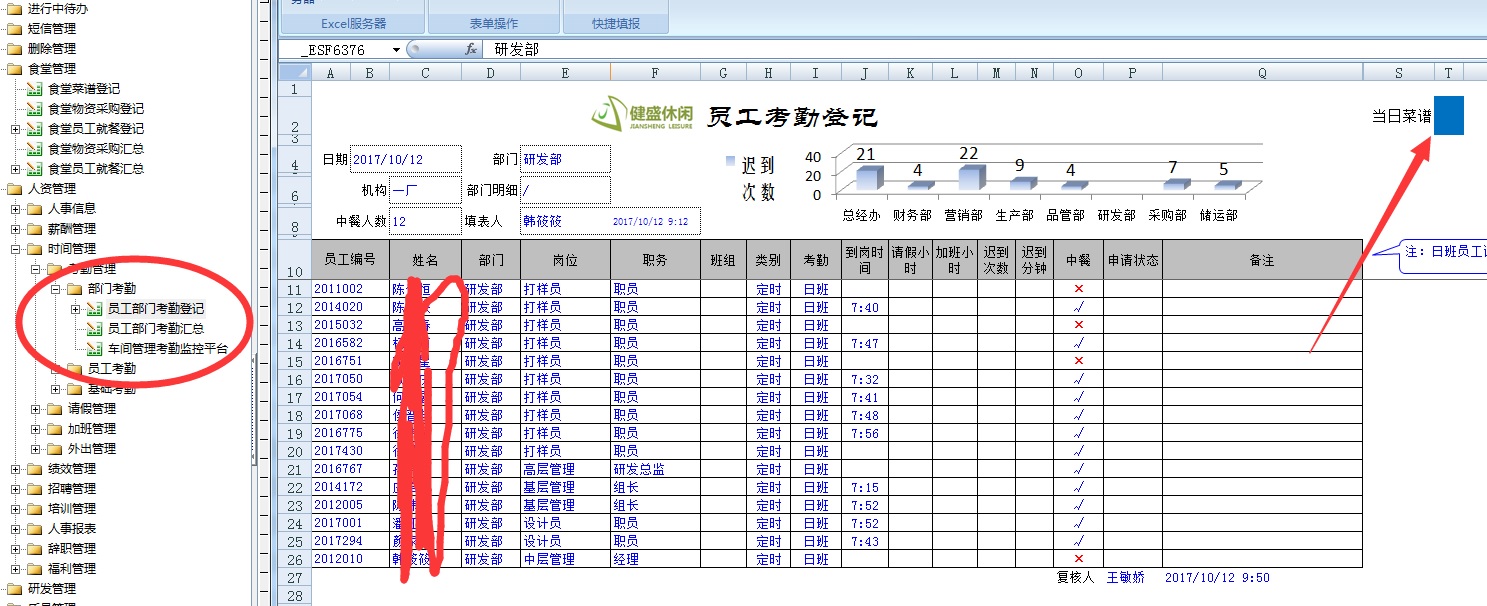1487x606 pixels.
Task: Click the 日期 field showing 2017/10/12
Action: point(405,159)
